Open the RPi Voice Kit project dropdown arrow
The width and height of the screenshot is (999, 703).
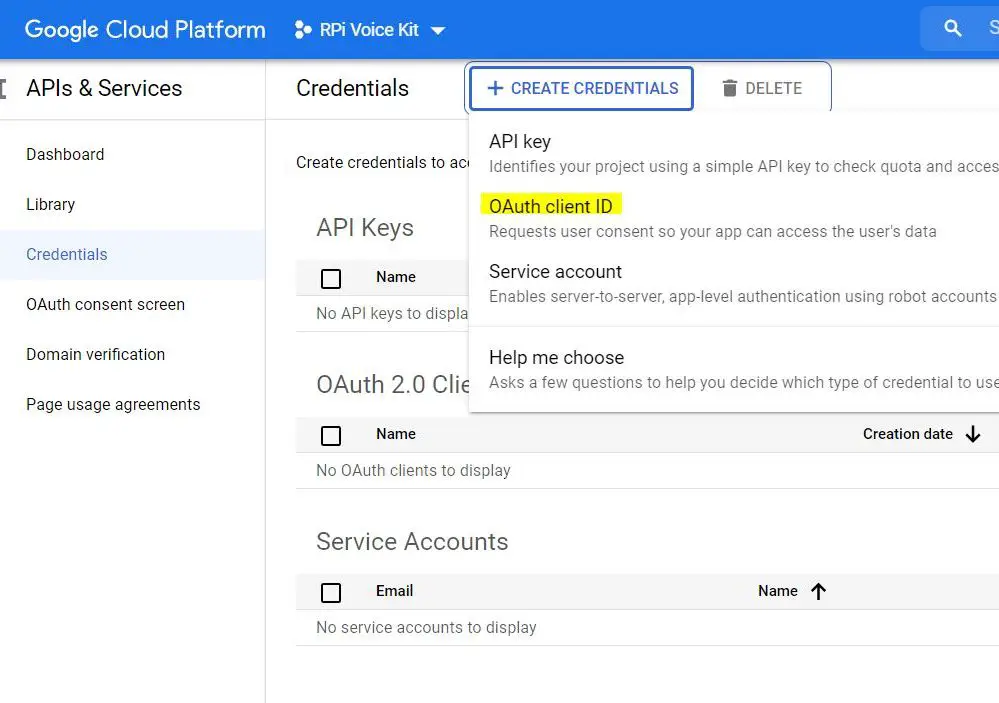click(438, 30)
